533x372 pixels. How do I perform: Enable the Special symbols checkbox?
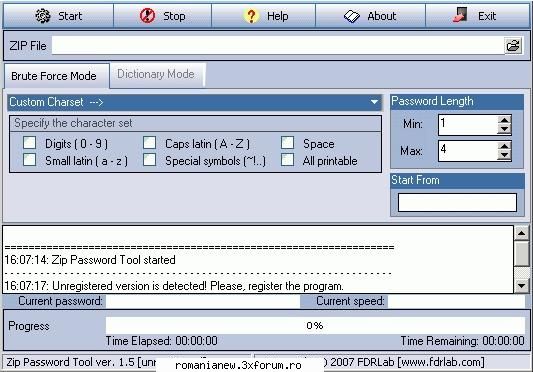pyautogui.click(x=150, y=159)
